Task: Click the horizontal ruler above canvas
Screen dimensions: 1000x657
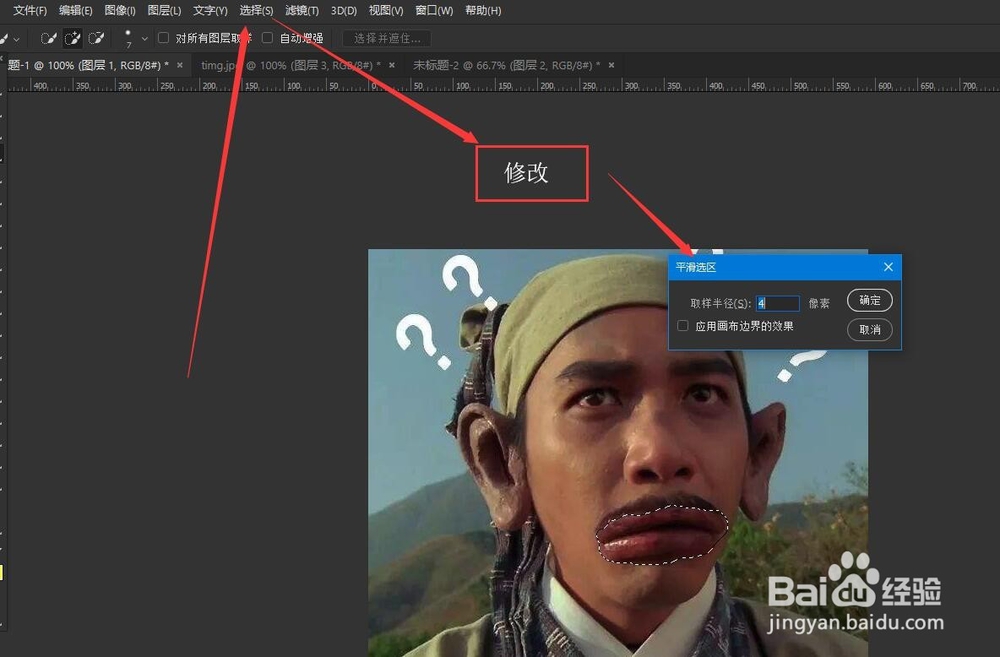Action: [x=503, y=85]
